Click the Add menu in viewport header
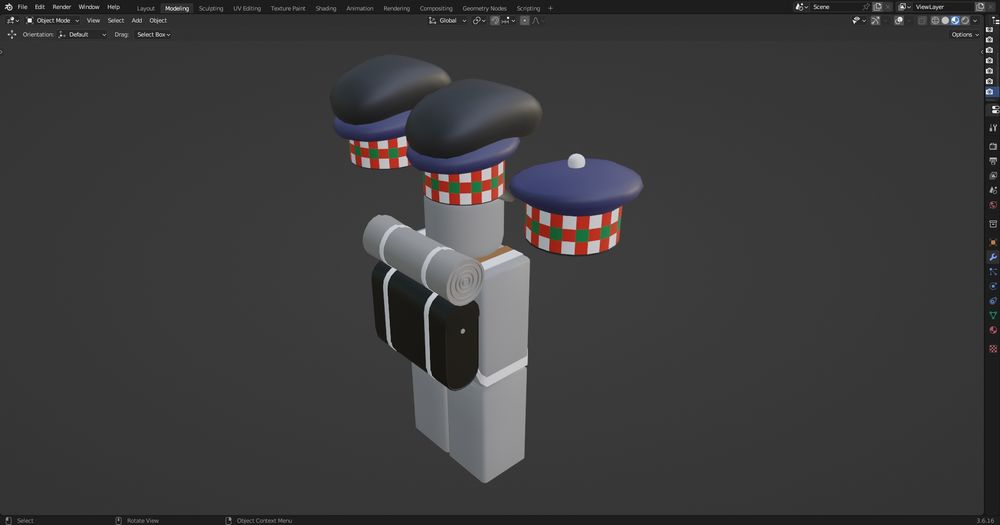 pyautogui.click(x=137, y=20)
